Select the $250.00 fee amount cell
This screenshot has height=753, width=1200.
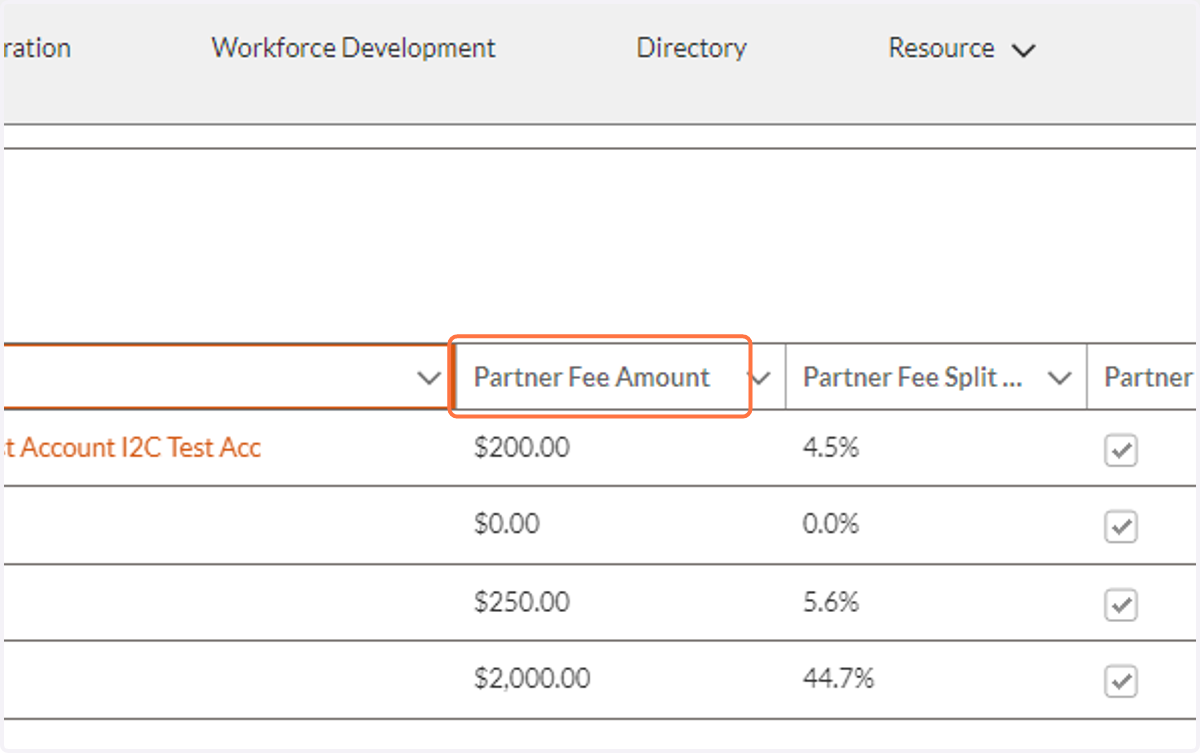522,602
